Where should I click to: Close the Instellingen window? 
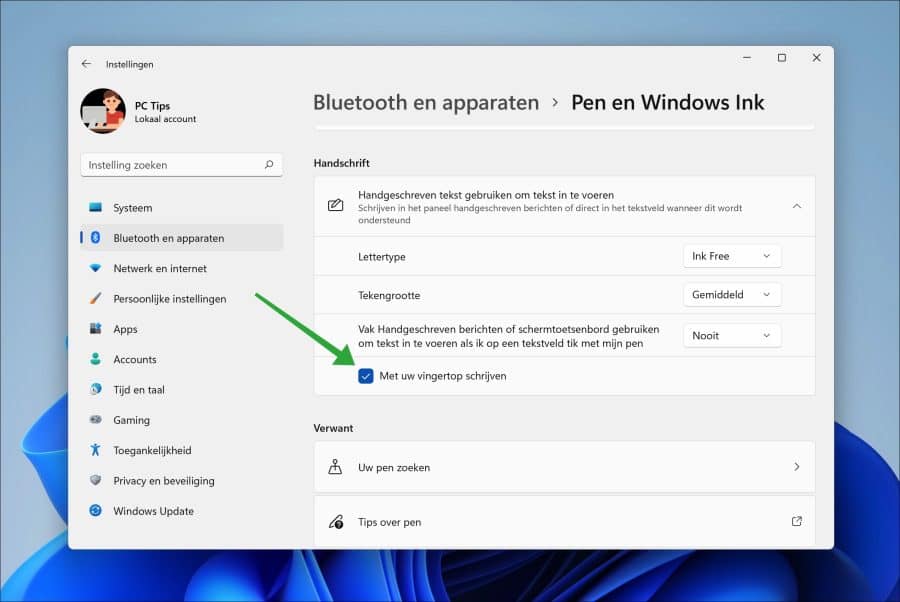(x=816, y=57)
